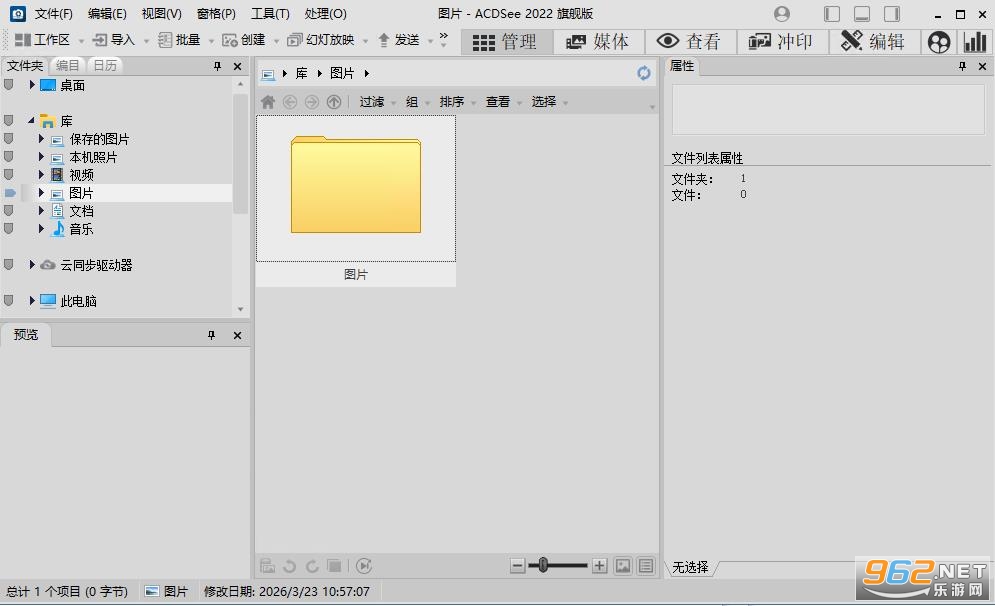Switch to list details view icon

click(646, 565)
